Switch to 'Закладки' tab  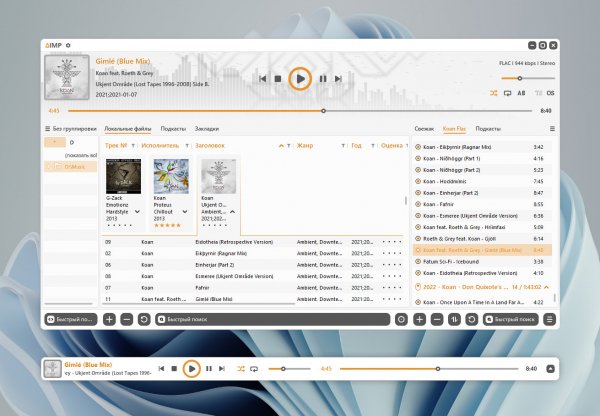(207, 129)
